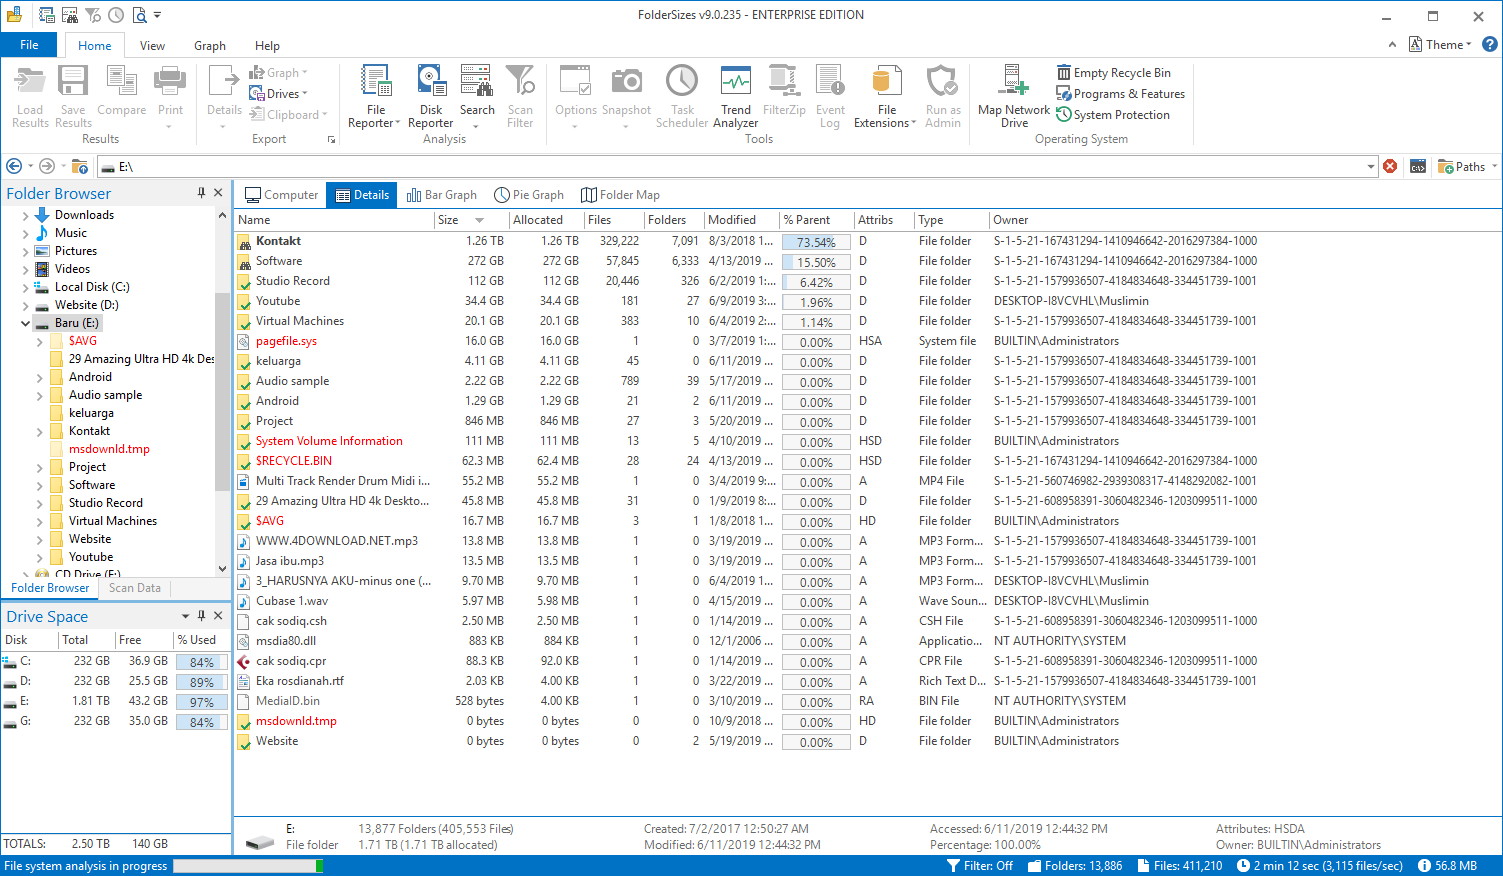Stop the scan with the red X icon

point(1390,166)
